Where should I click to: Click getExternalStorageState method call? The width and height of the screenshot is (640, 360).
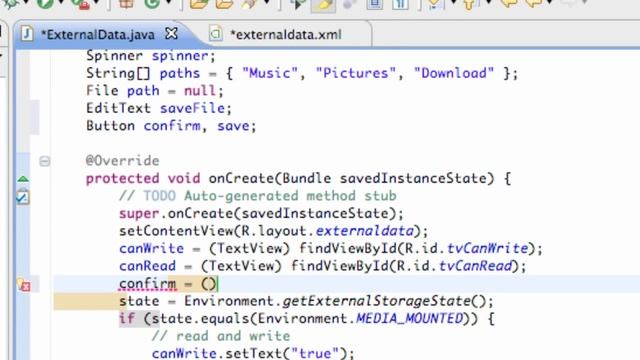point(376,301)
